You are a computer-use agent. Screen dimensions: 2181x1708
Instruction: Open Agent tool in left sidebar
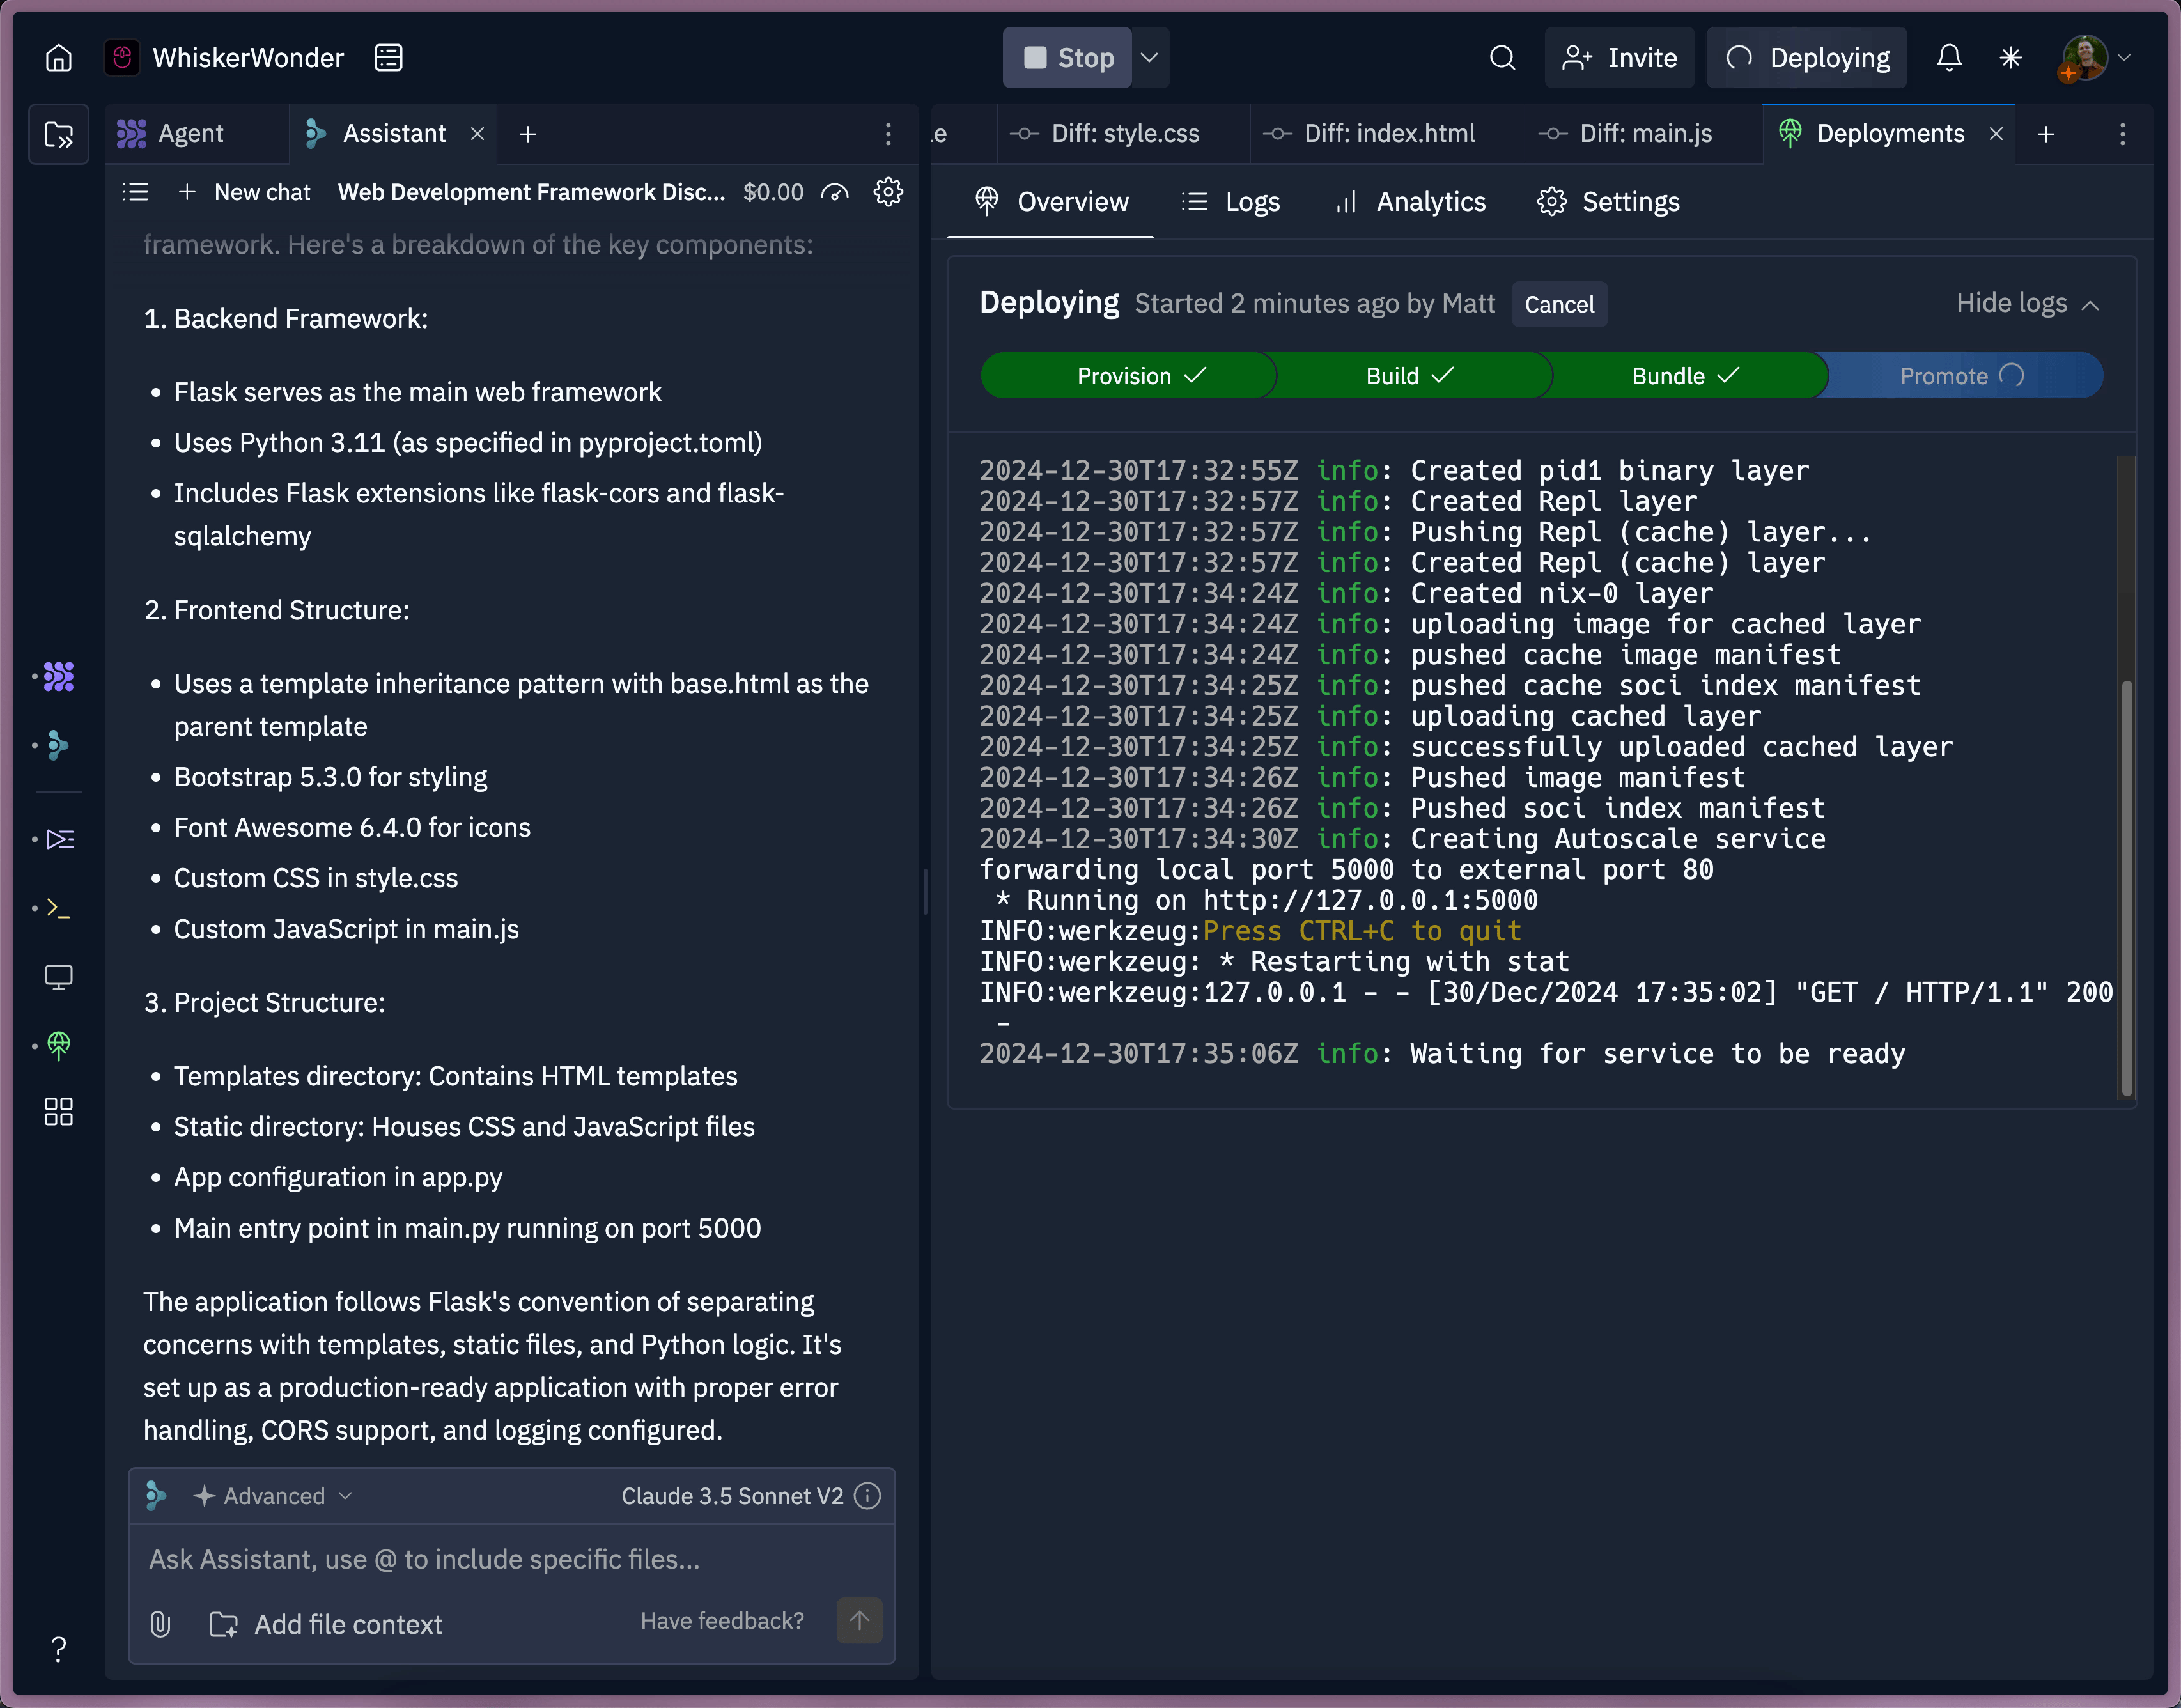click(59, 677)
